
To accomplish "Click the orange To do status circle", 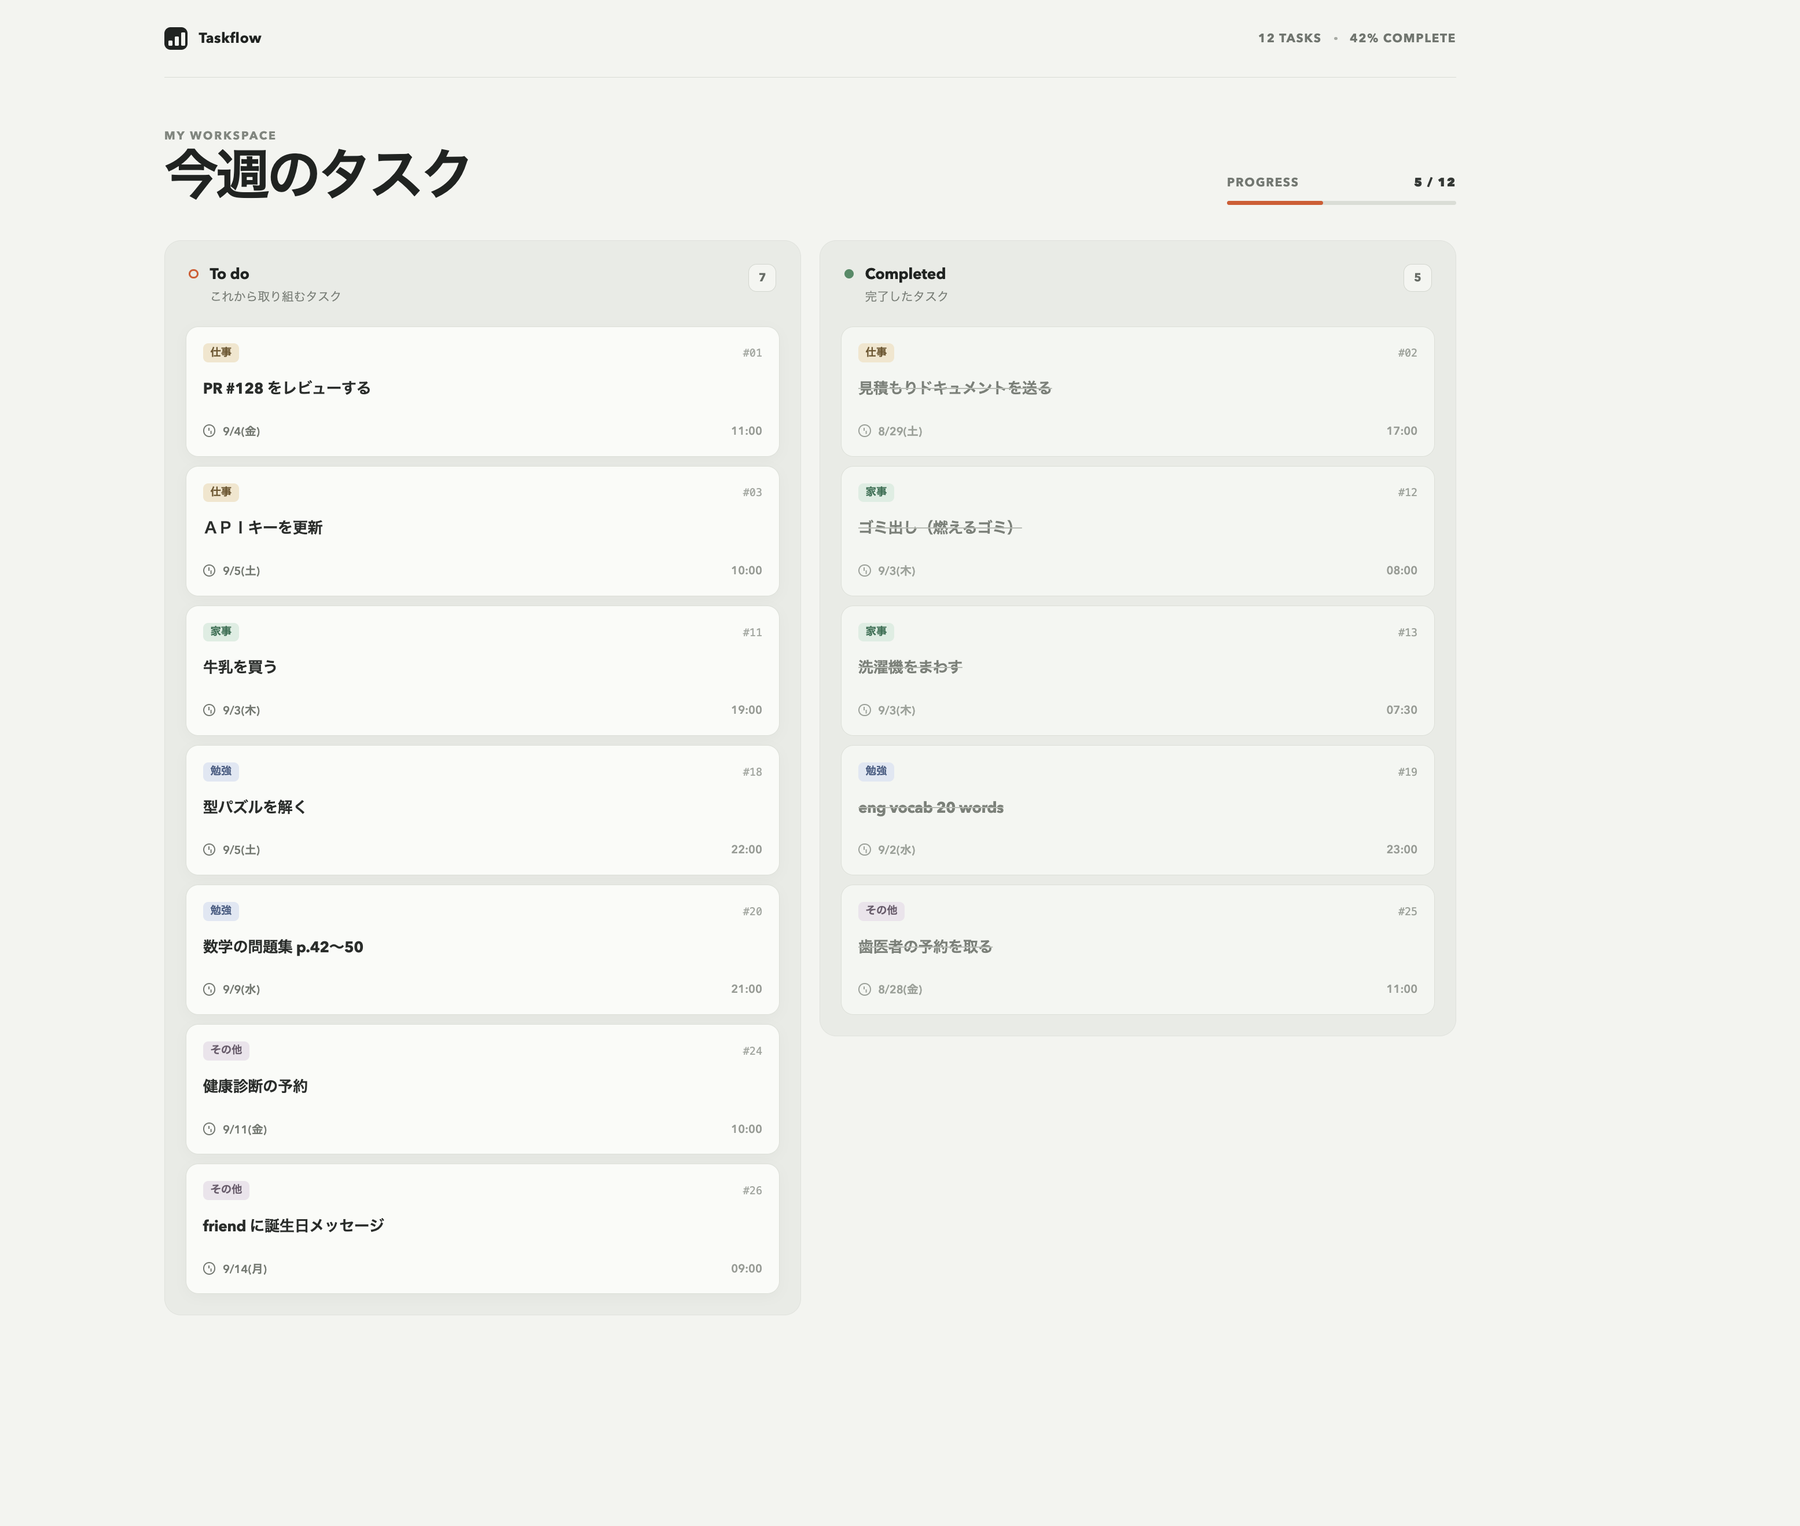I will pyautogui.click(x=194, y=274).
